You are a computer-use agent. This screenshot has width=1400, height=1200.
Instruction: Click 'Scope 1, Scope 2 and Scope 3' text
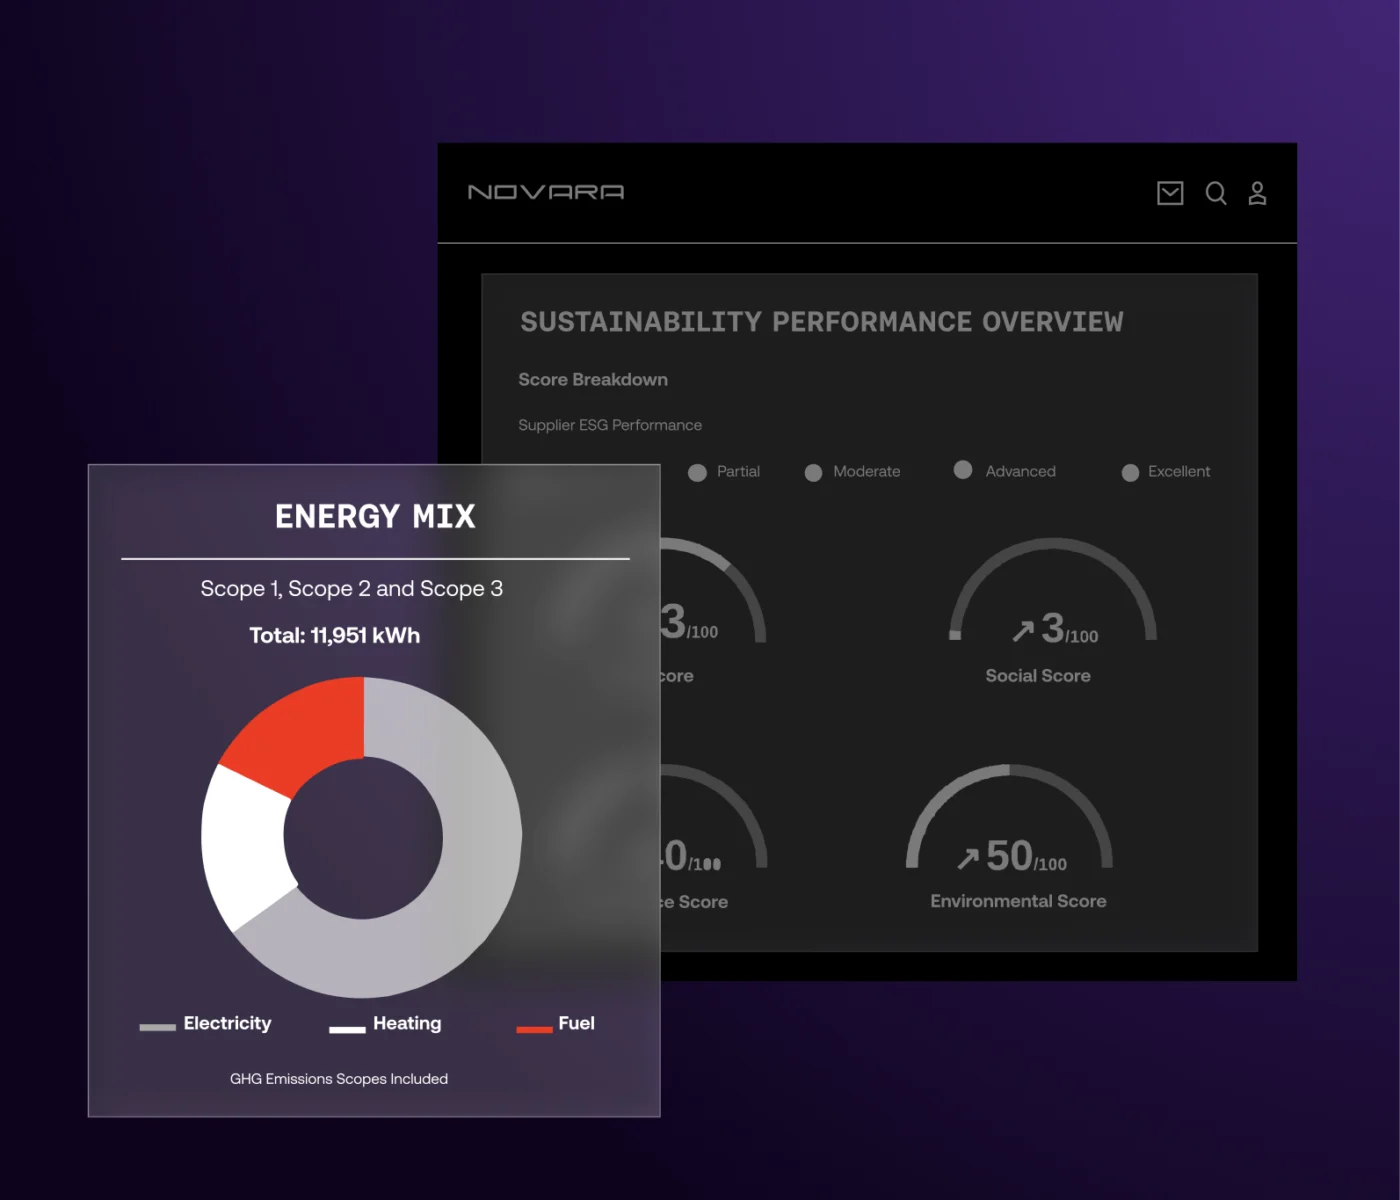point(351,589)
